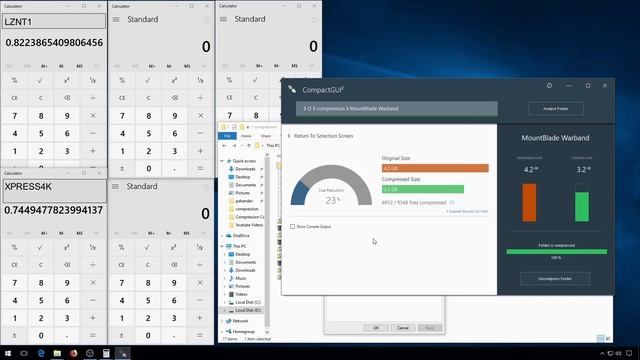Click the LZNT1 calculator title field
Screen dimensions: 640x360
[54, 22]
